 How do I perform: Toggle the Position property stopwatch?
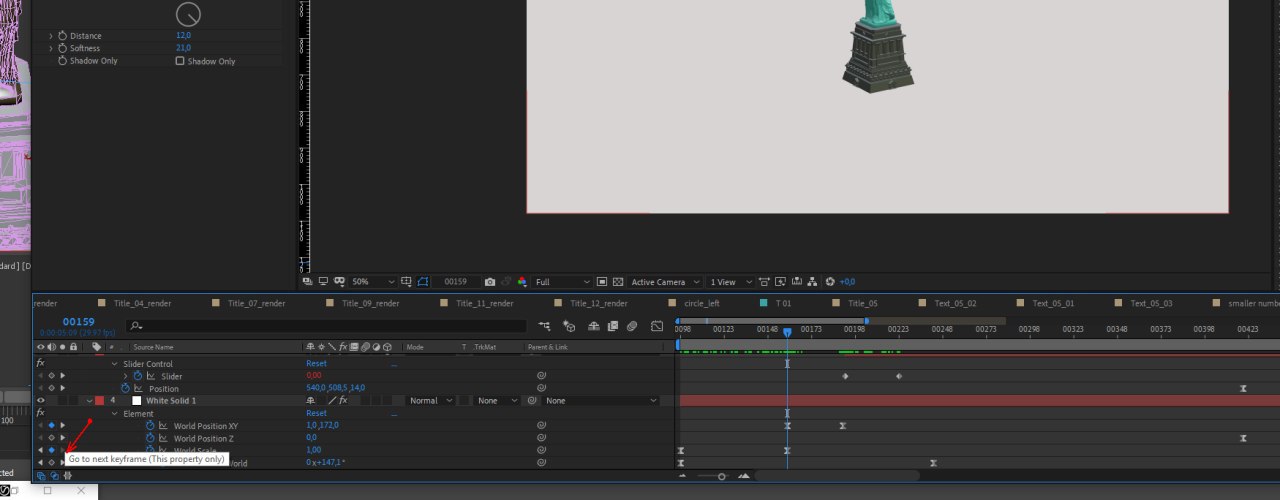[x=126, y=388]
